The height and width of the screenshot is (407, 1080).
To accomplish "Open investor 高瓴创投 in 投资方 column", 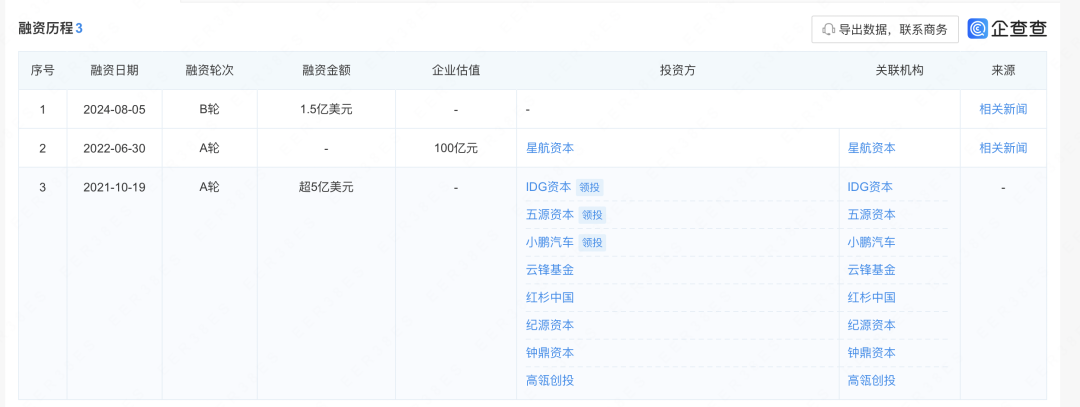I will point(550,379).
